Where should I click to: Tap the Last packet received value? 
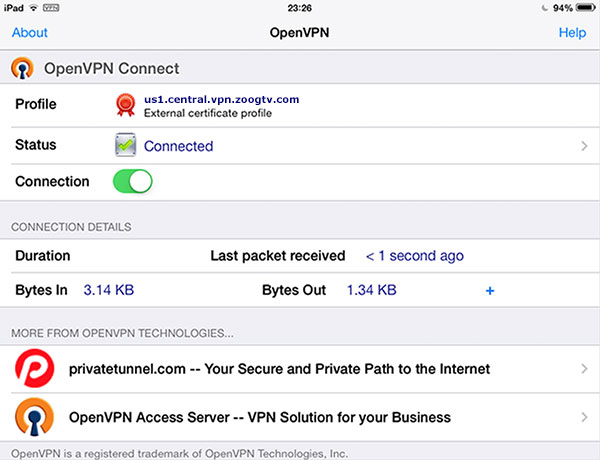click(x=414, y=256)
